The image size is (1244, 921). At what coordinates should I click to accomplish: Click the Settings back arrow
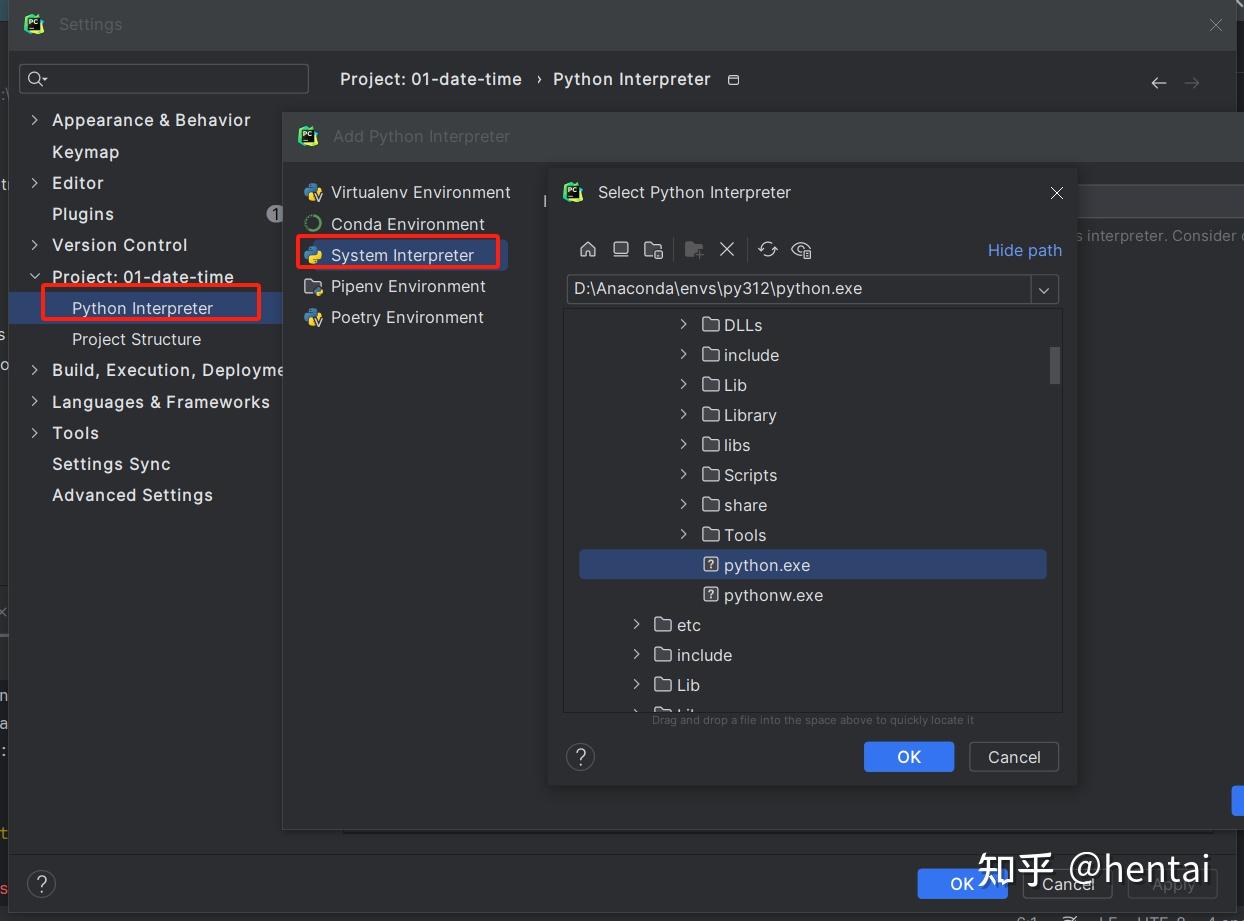pyautogui.click(x=1158, y=83)
